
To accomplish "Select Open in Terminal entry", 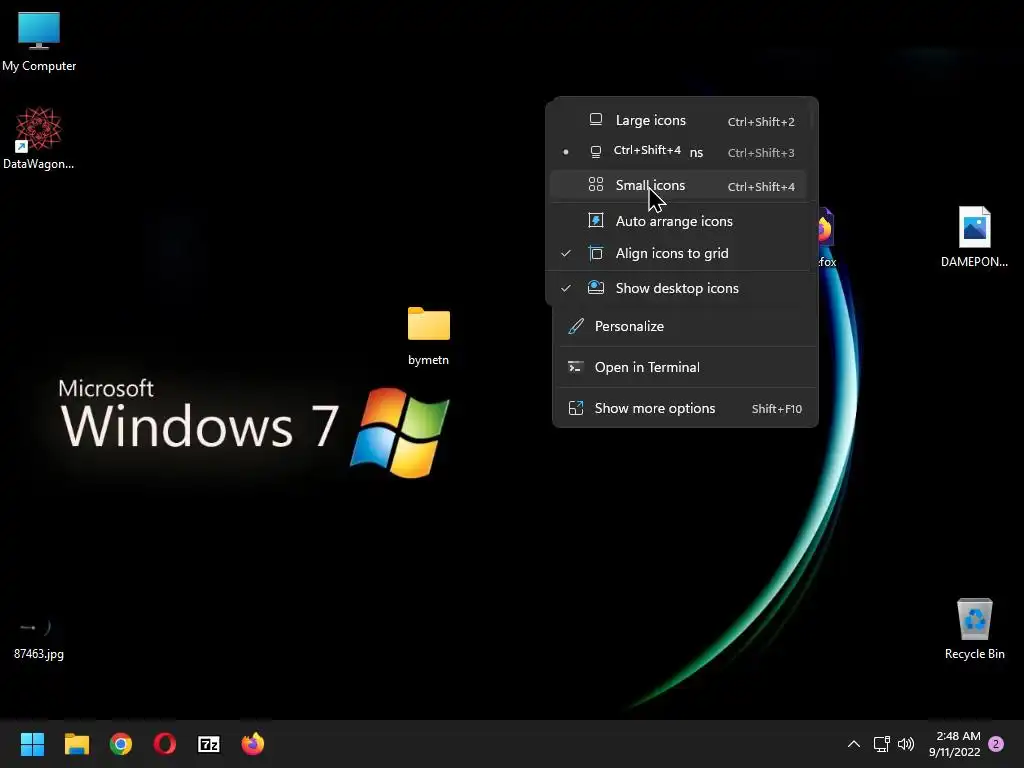I will (x=685, y=367).
